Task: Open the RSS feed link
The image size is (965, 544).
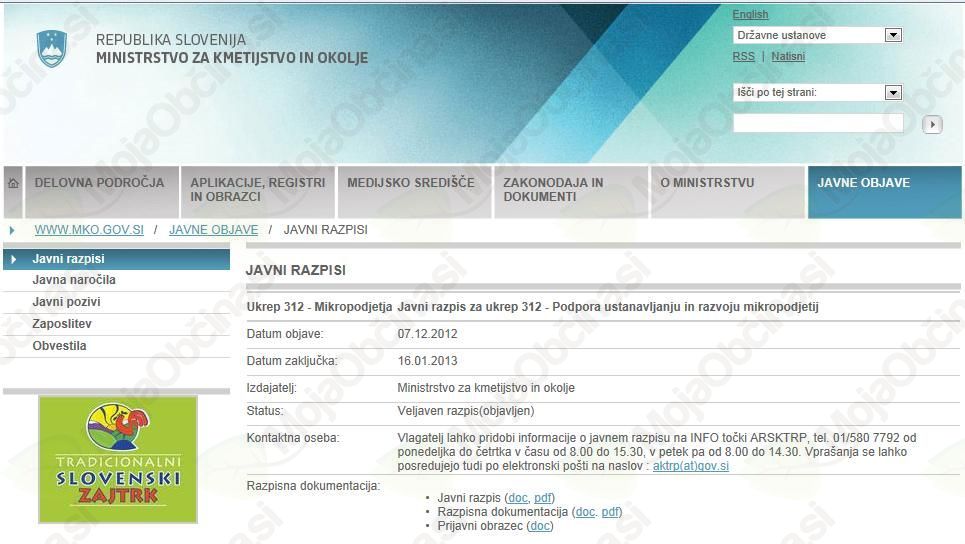Action: click(743, 57)
